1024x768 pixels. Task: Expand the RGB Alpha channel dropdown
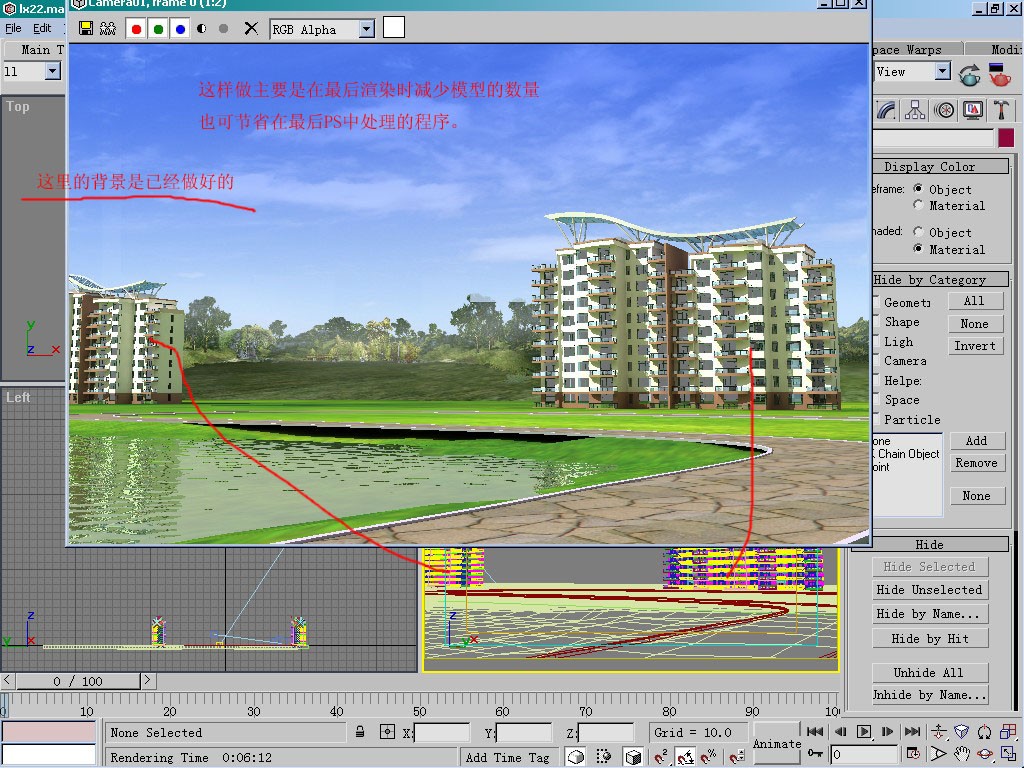pos(366,29)
